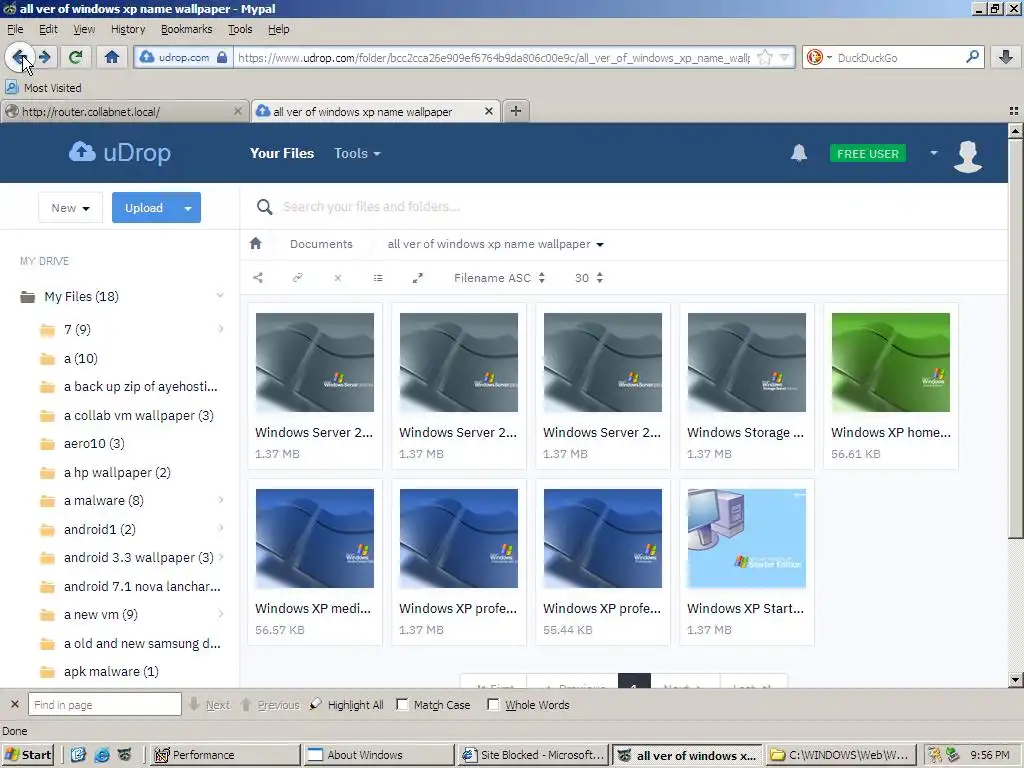
Task: Click the Your Files link
Action: (282, 153)
